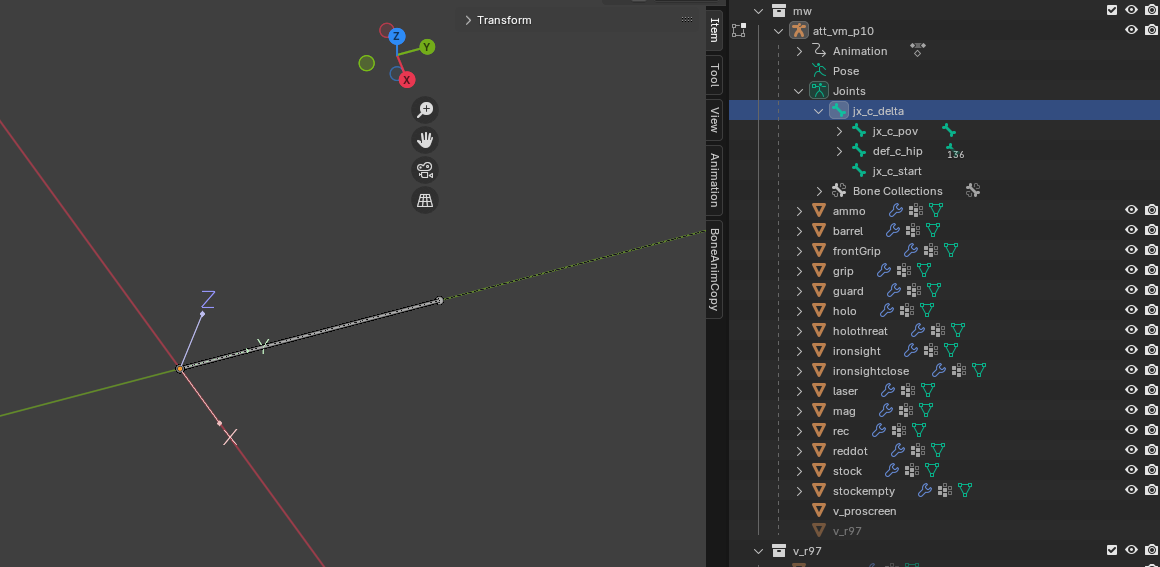The image size is (1160, 567).
Task: Hide the laser object in viewport
Action: (x=1131, y=391)
